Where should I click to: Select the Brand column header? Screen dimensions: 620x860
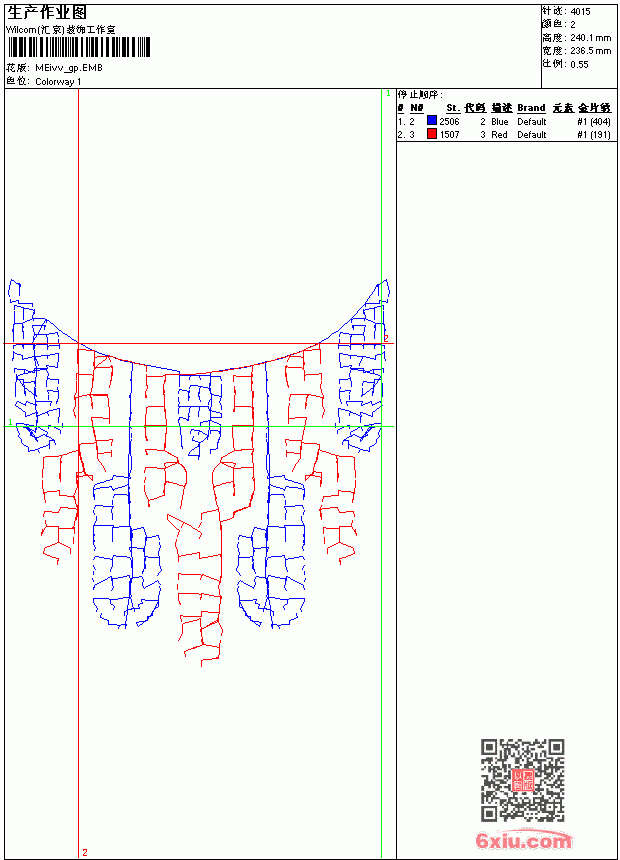[x=531, y=108]
